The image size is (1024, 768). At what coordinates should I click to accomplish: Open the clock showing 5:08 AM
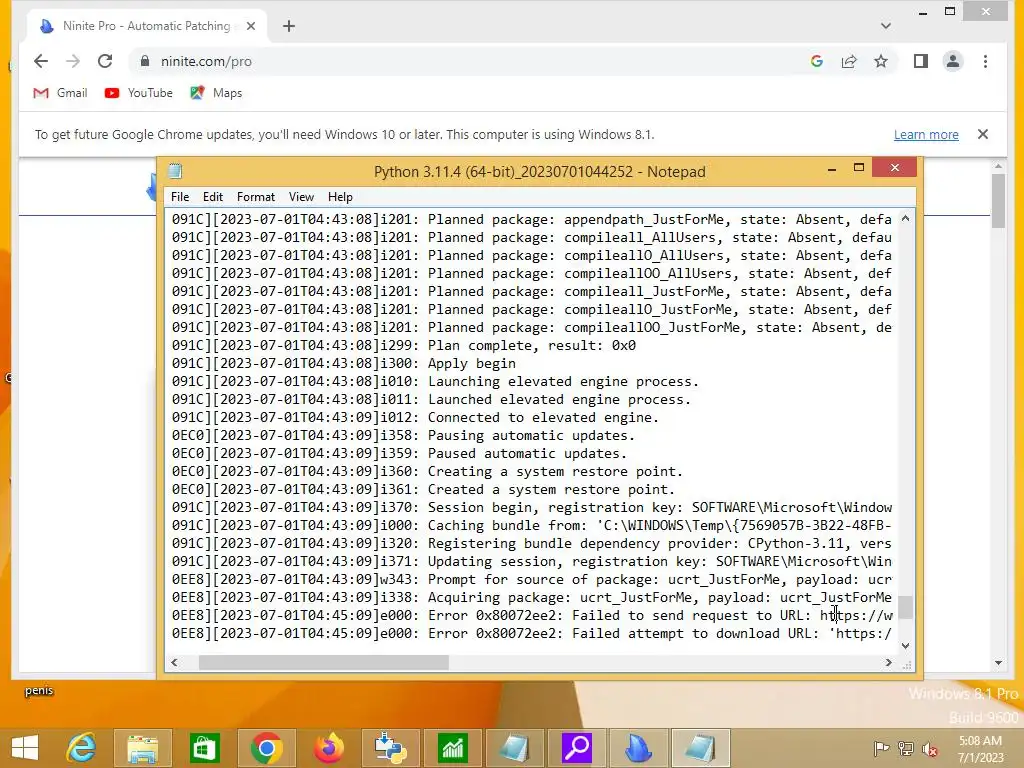980,749
